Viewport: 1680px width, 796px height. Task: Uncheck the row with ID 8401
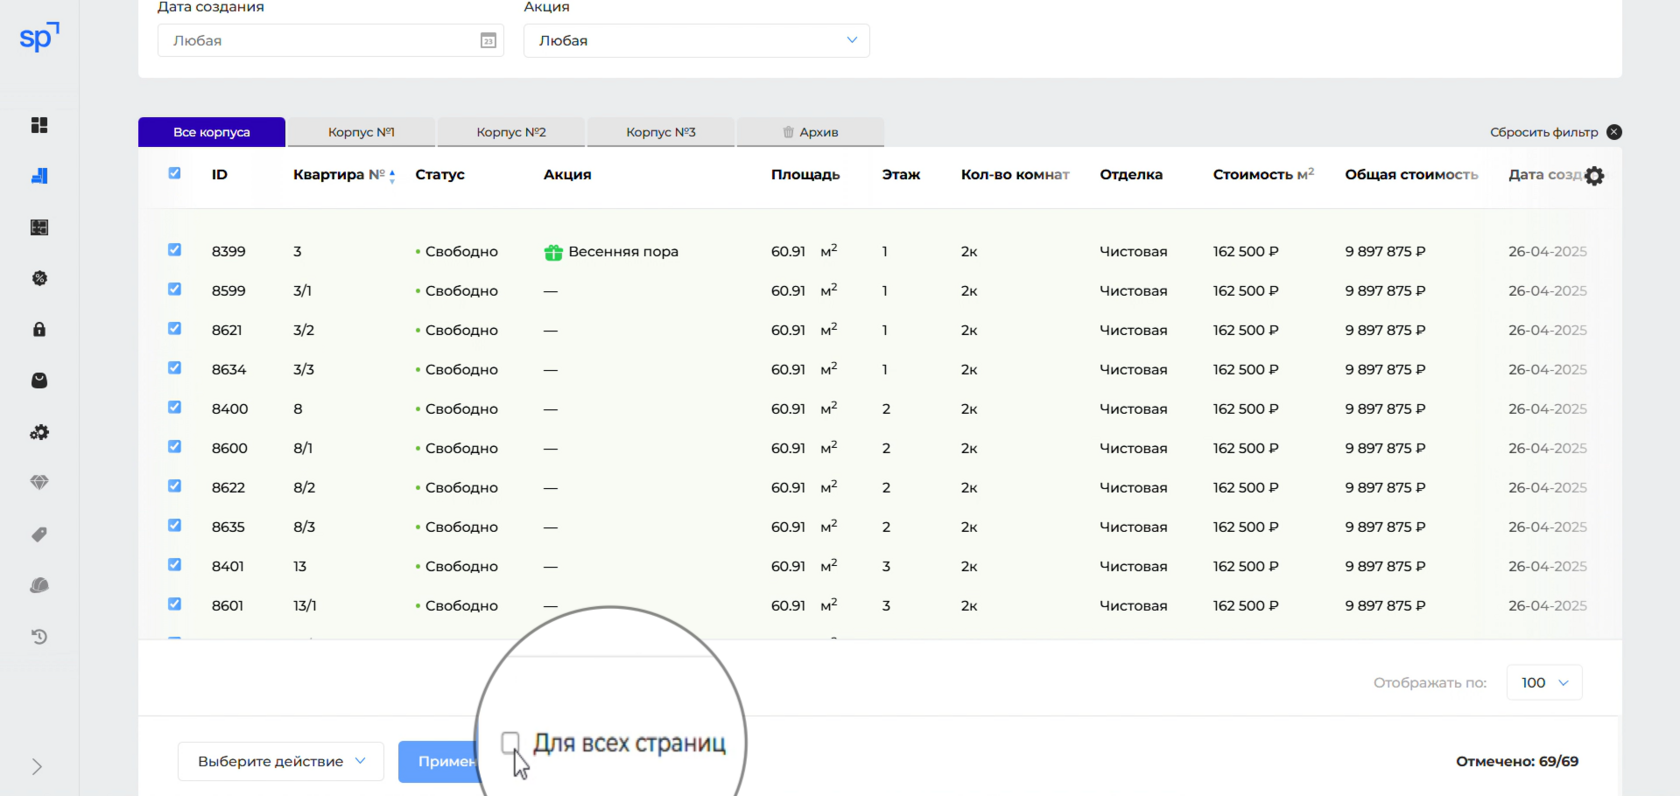[175, 564]
